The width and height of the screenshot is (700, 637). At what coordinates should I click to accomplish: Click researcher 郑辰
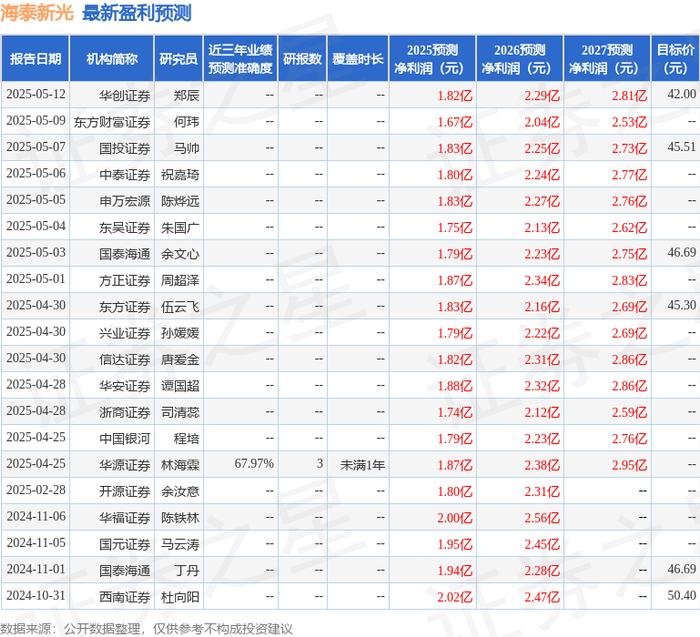pos(186,96)
